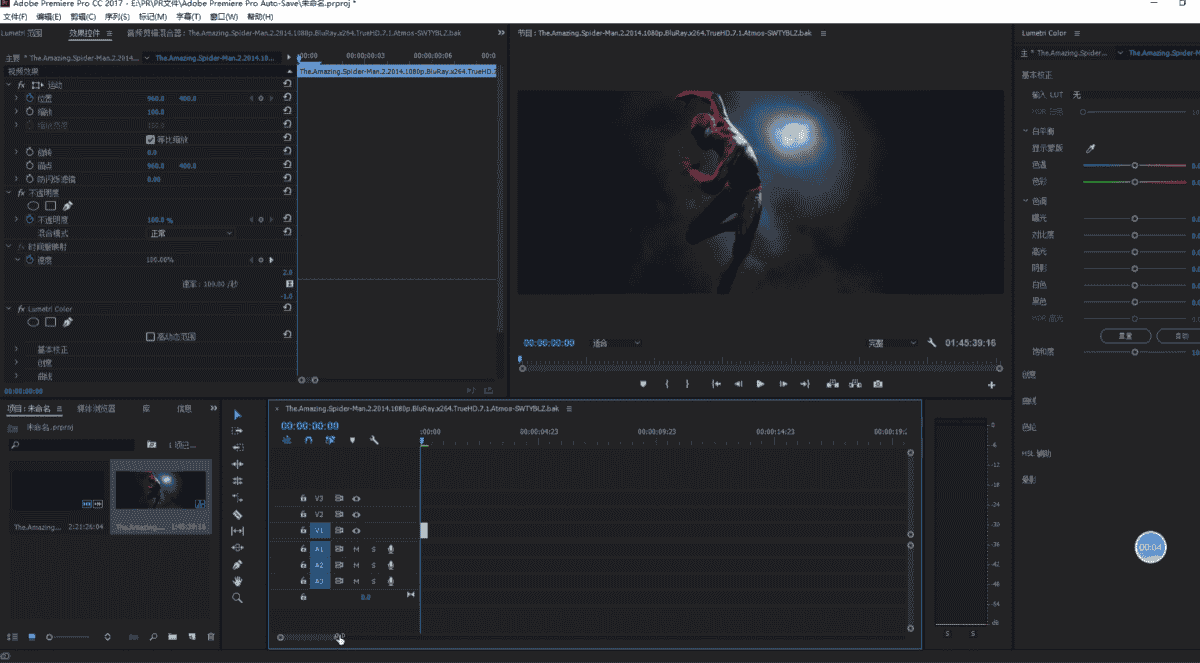
Task: Choose the Zoom tool magnifier
Action: tap(237, 598)
